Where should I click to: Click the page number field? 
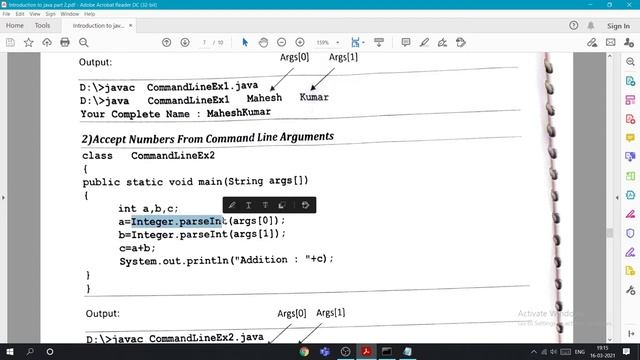pyautogui.click(x=204, y=42)
